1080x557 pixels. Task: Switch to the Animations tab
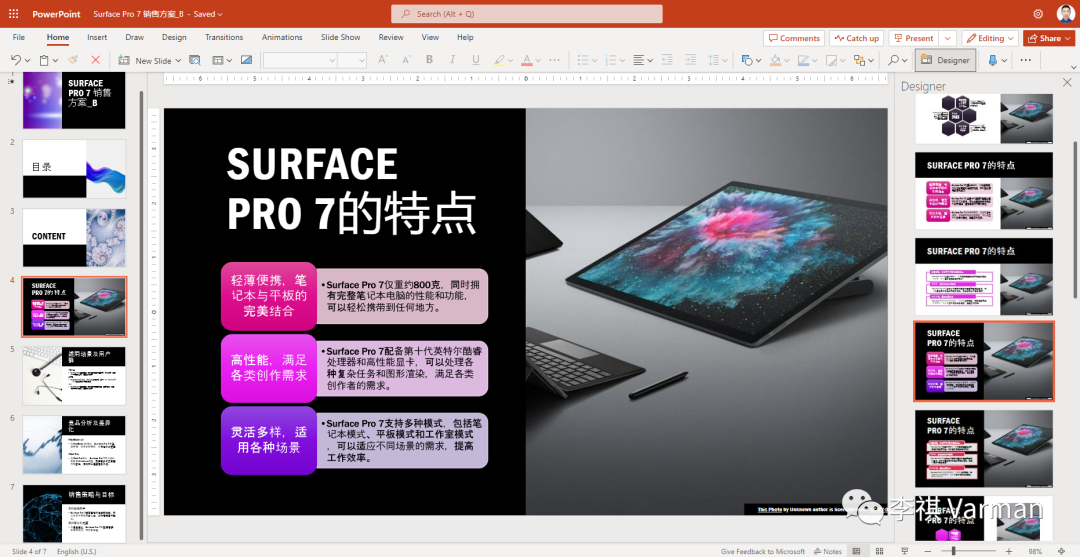282,37
